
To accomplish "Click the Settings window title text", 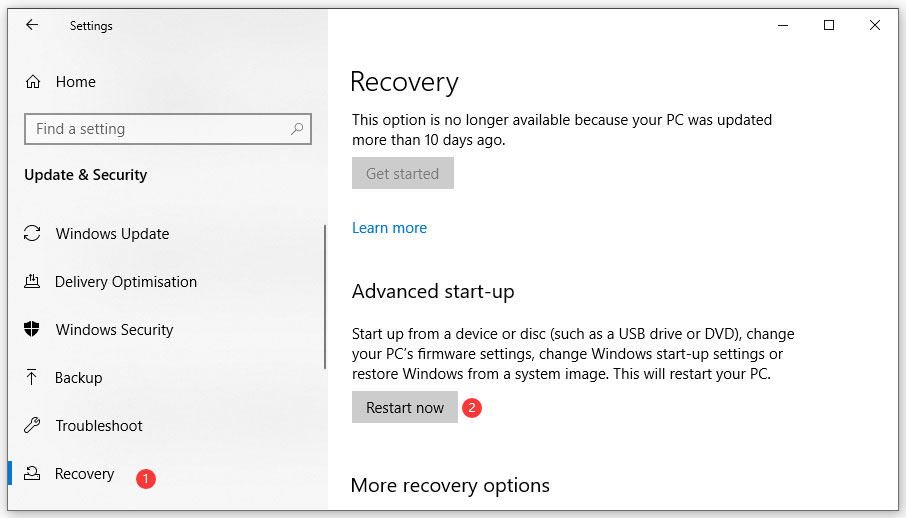I will 91,25.
